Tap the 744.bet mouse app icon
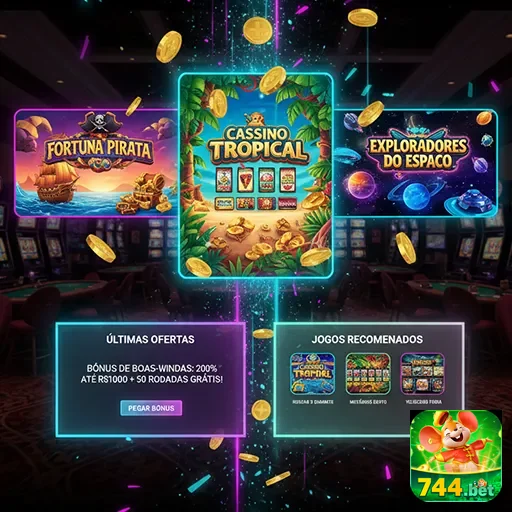 pyautogui.click(x=456, y=456)
